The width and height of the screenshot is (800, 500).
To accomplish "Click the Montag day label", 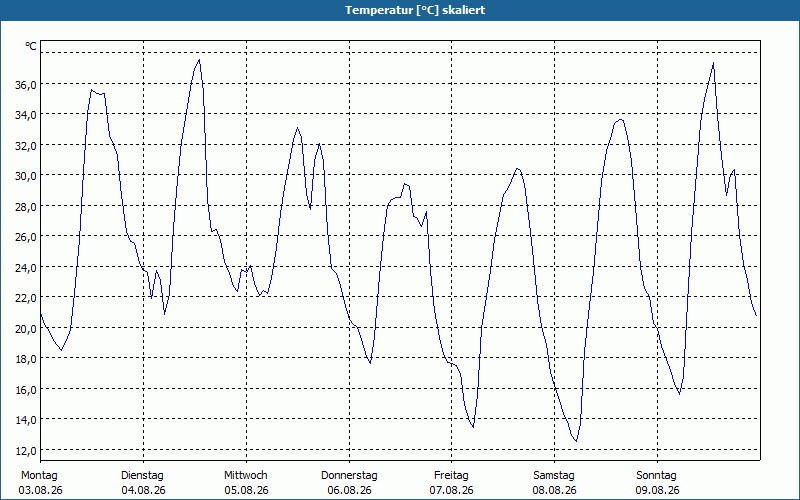I will 39,476.
